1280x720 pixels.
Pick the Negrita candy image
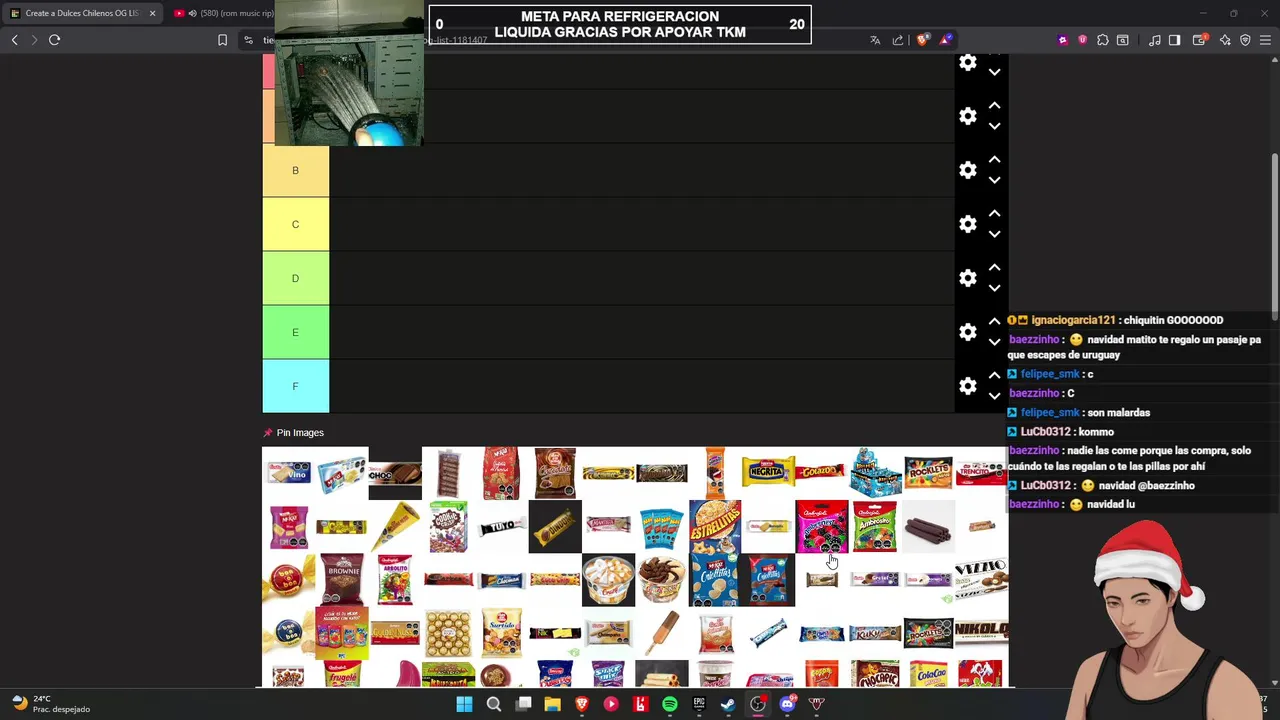(768, 472)
